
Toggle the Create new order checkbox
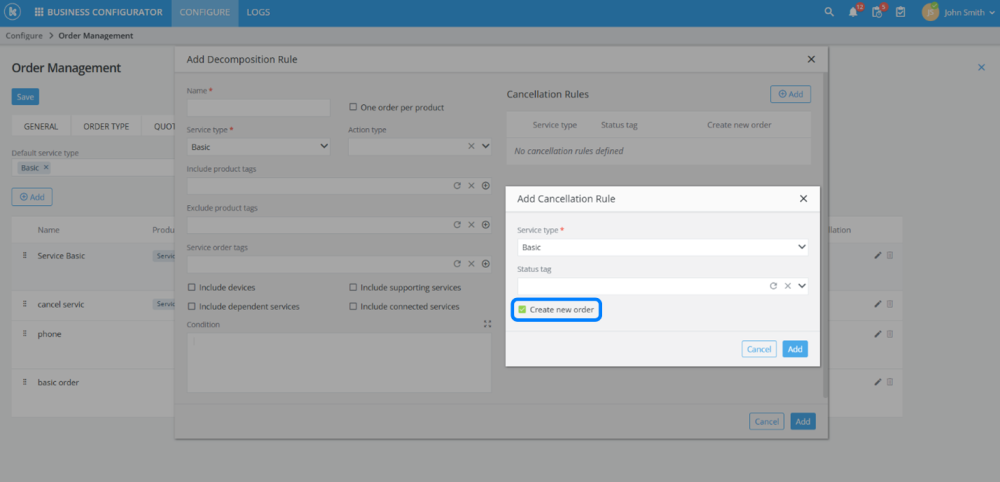tap(522, 310)
